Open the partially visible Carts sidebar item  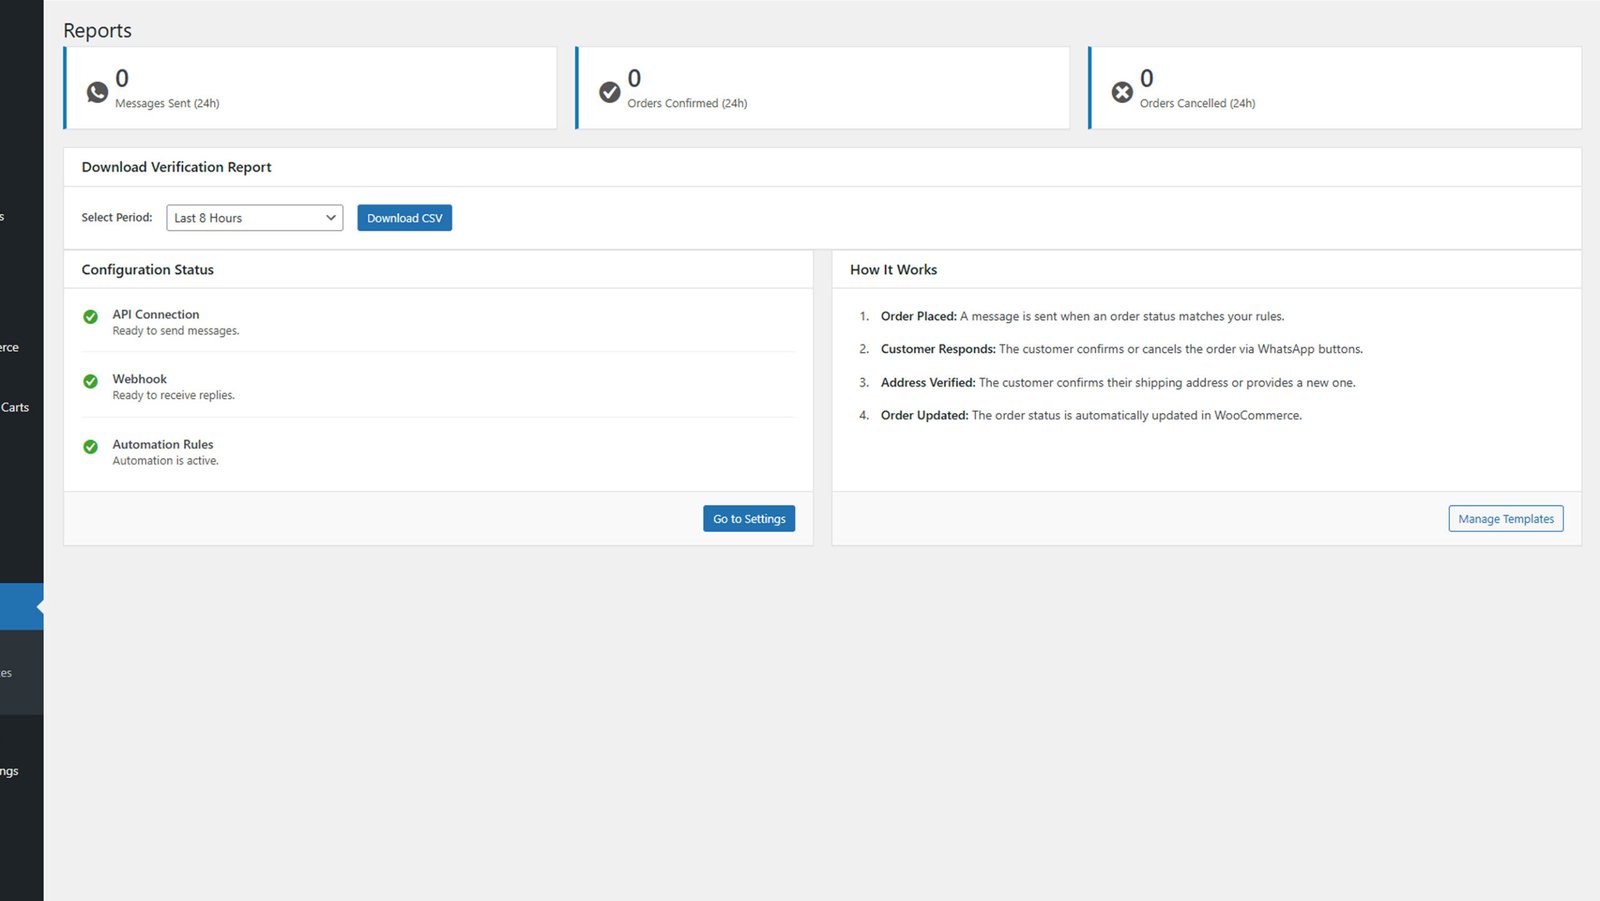click(x=15, y=407)
